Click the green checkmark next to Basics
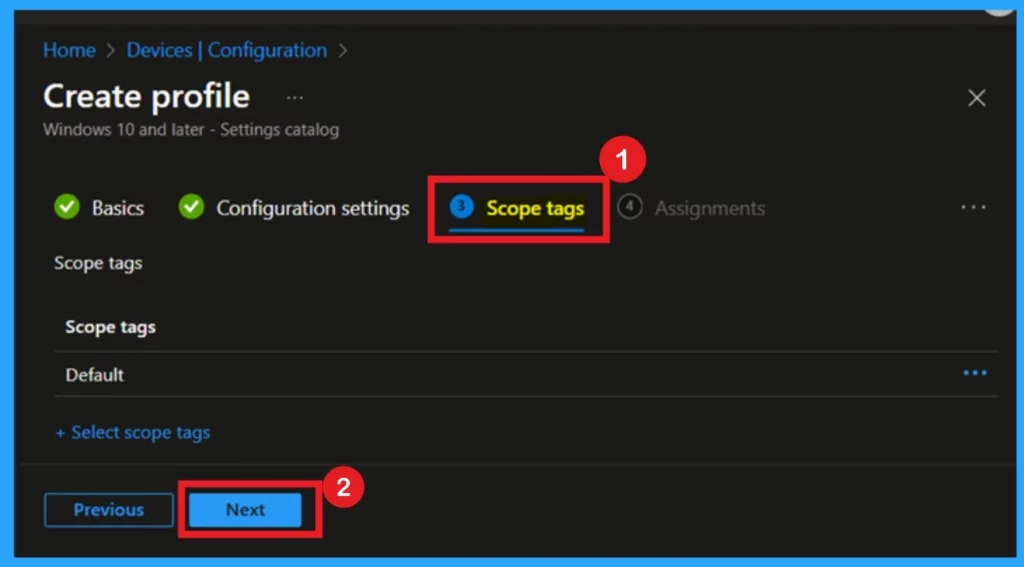 tap(67, 207)
